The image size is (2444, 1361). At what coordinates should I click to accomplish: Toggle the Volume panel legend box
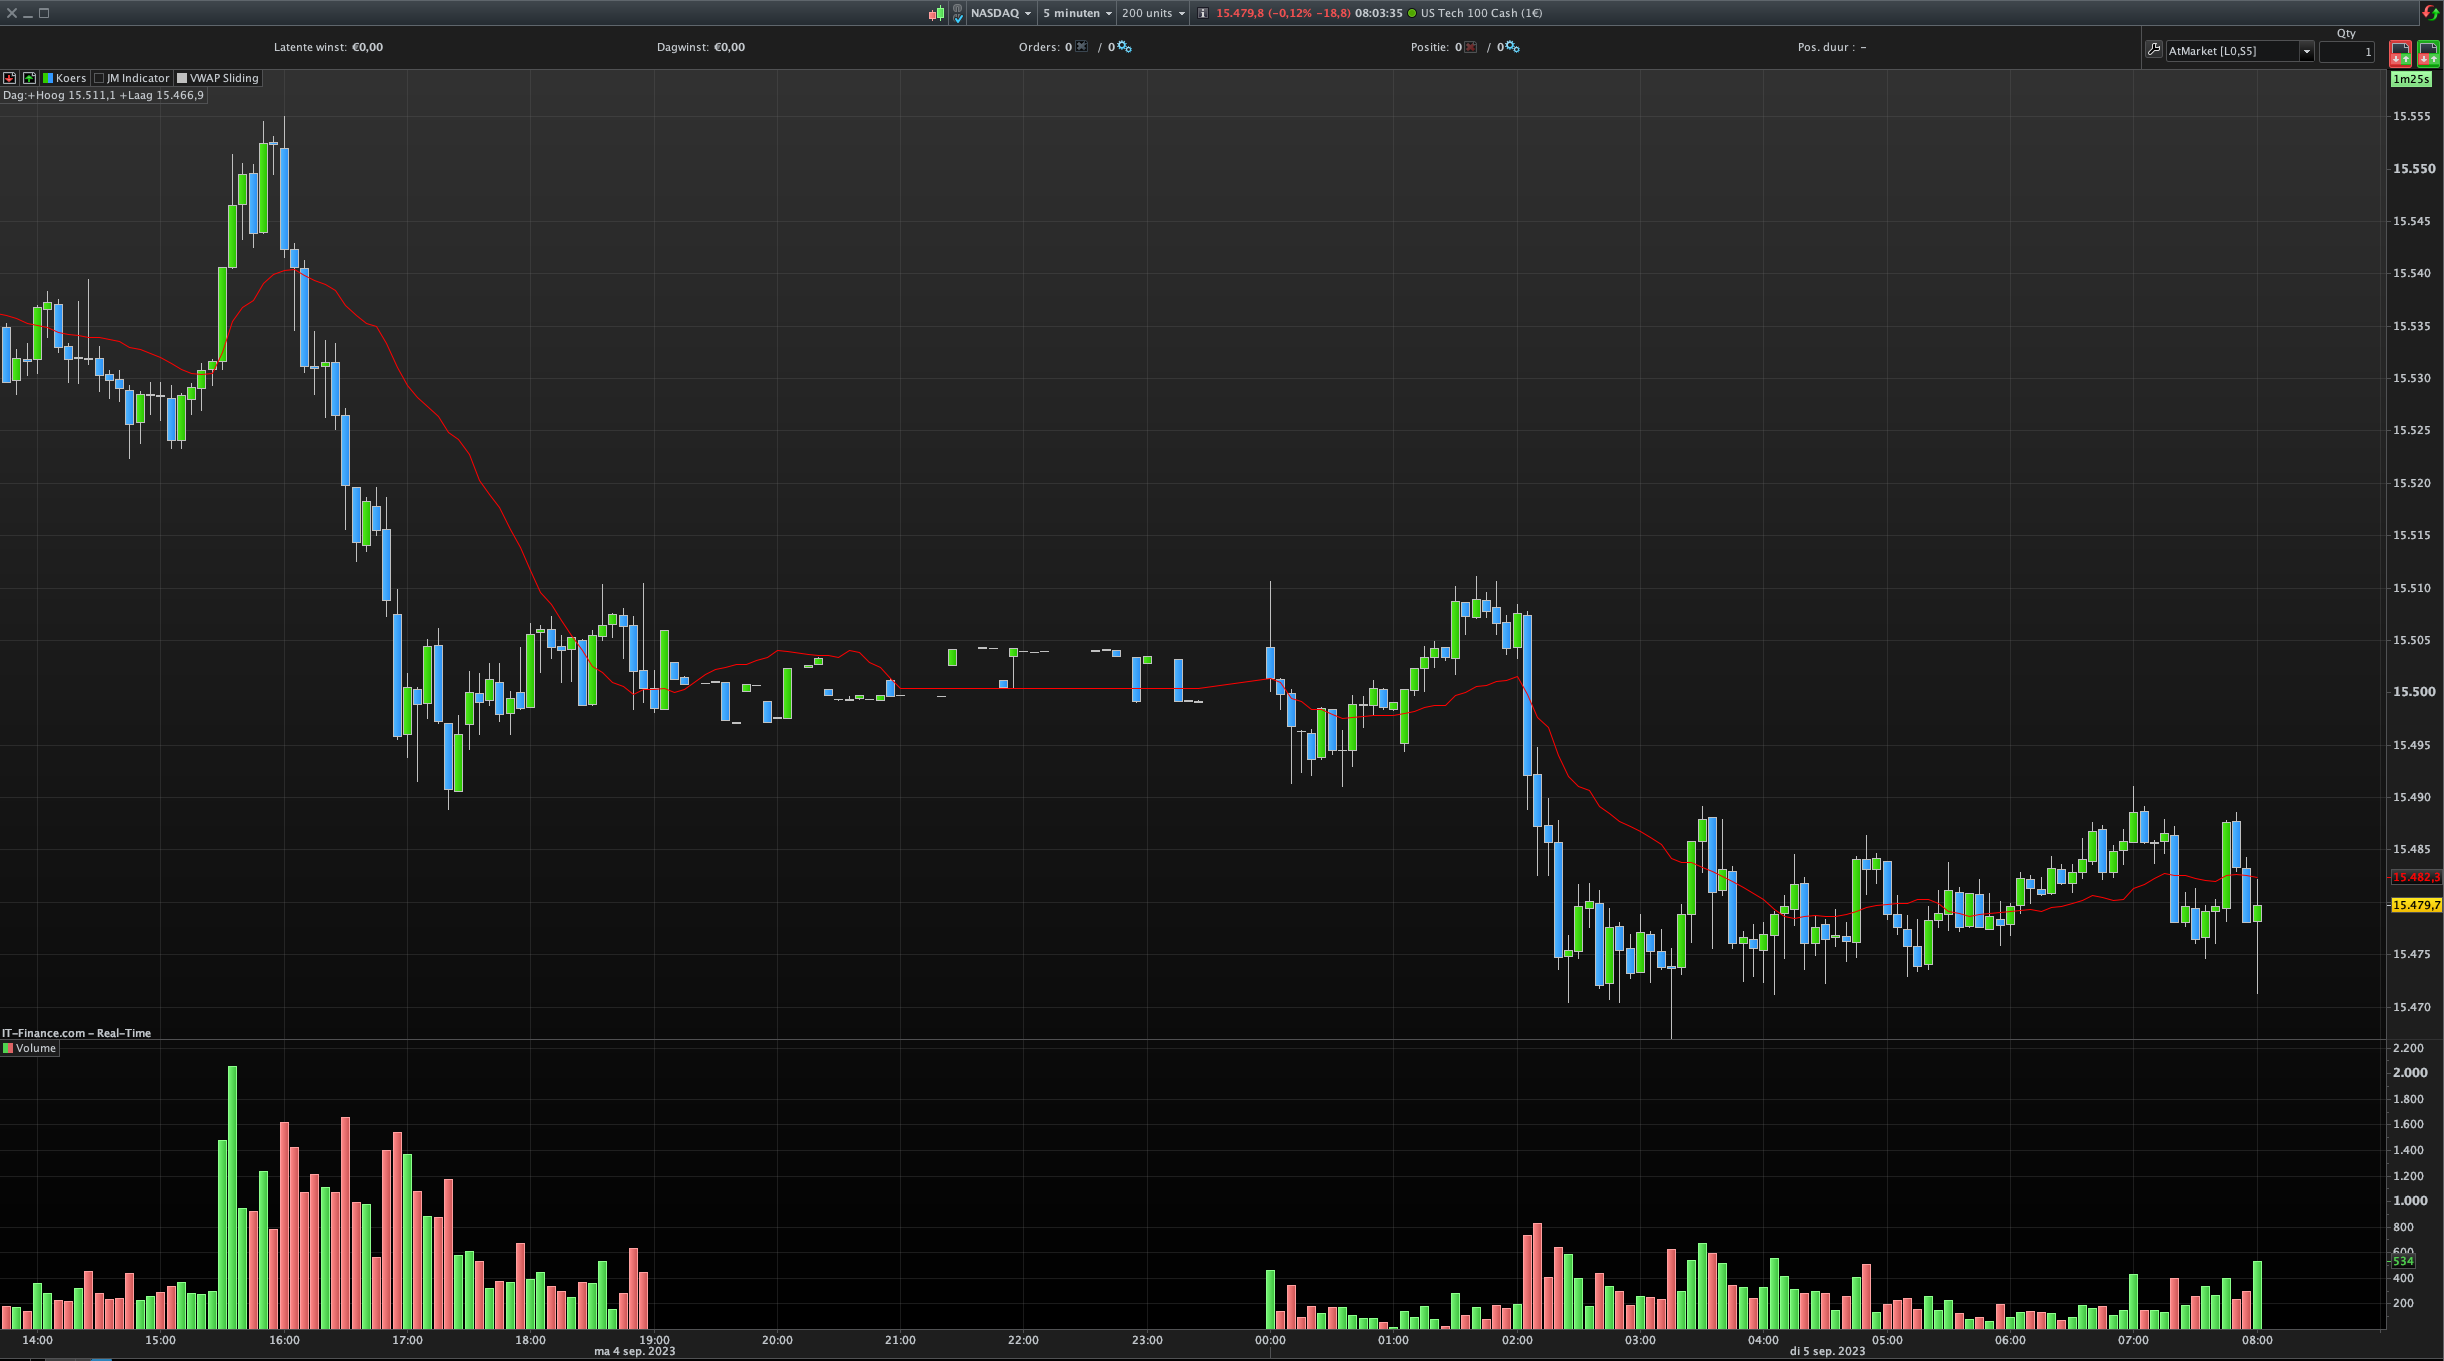(8, 1048)
